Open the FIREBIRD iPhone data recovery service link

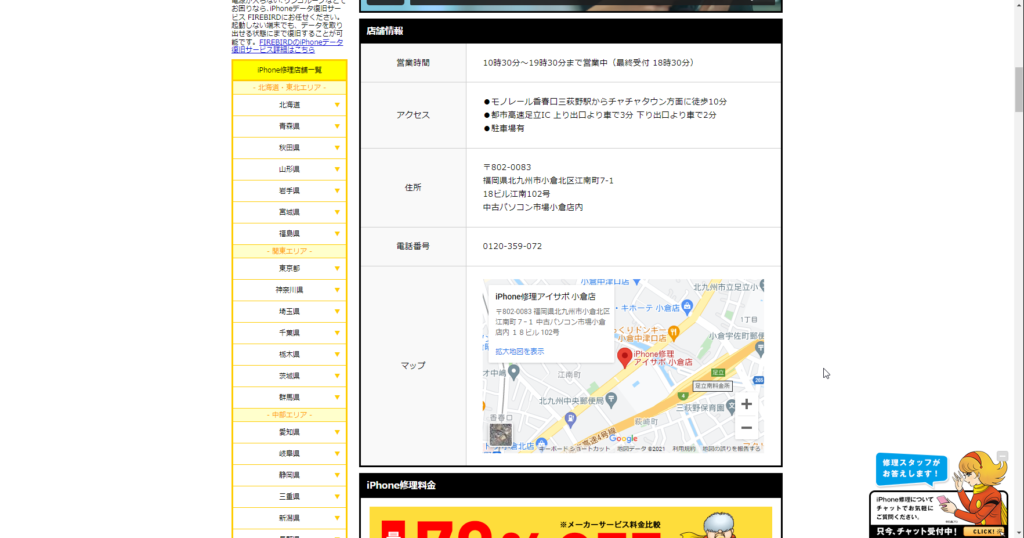pos(287,46)
